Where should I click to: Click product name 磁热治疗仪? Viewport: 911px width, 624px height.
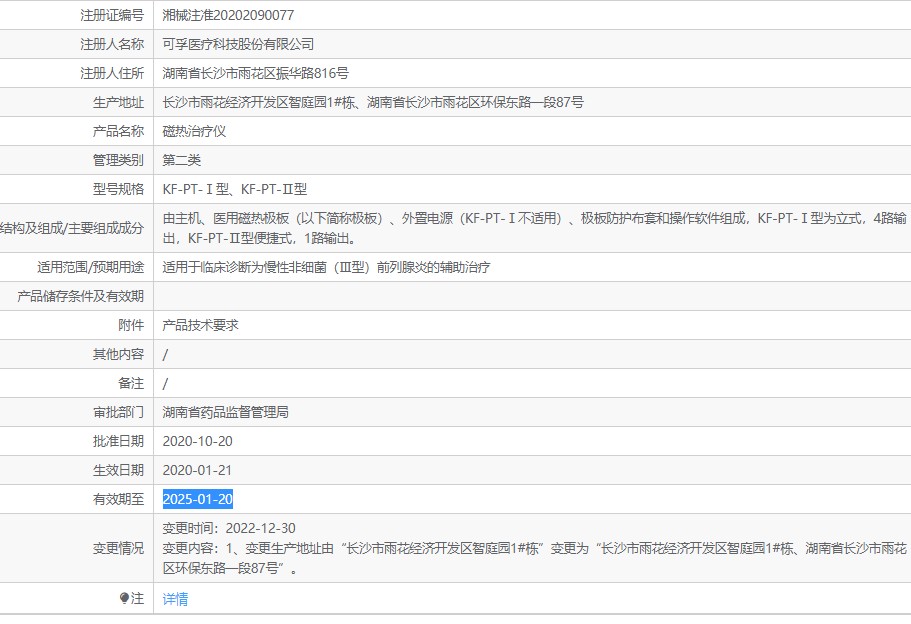(194, 131)
